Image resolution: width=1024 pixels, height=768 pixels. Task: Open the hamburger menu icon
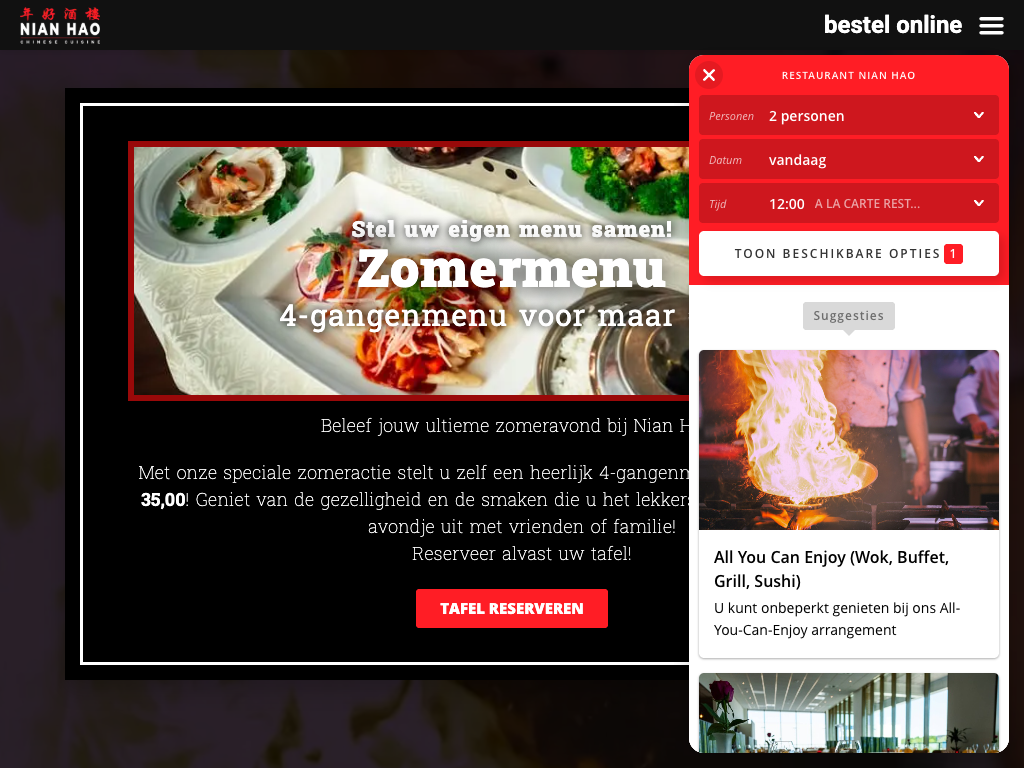click(991, 25)
